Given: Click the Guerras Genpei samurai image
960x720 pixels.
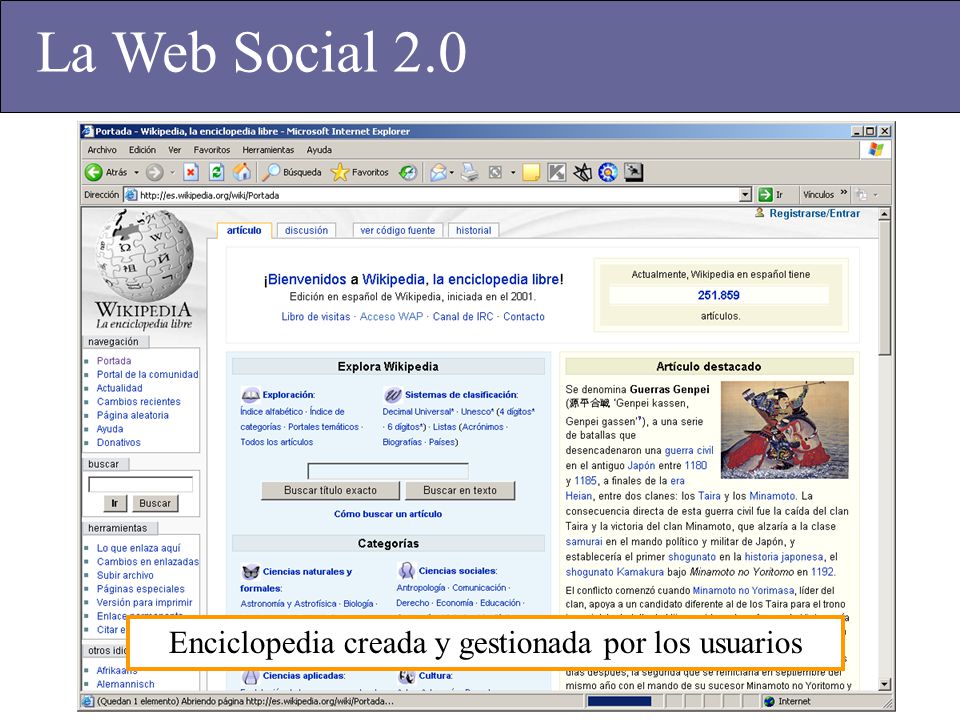Looking at the screenshot, I should 785,430.
